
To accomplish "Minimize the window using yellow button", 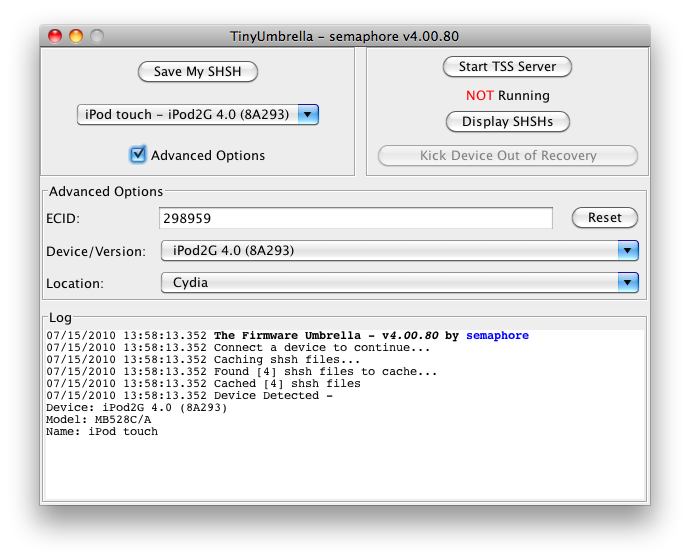I will coord(76,36).
